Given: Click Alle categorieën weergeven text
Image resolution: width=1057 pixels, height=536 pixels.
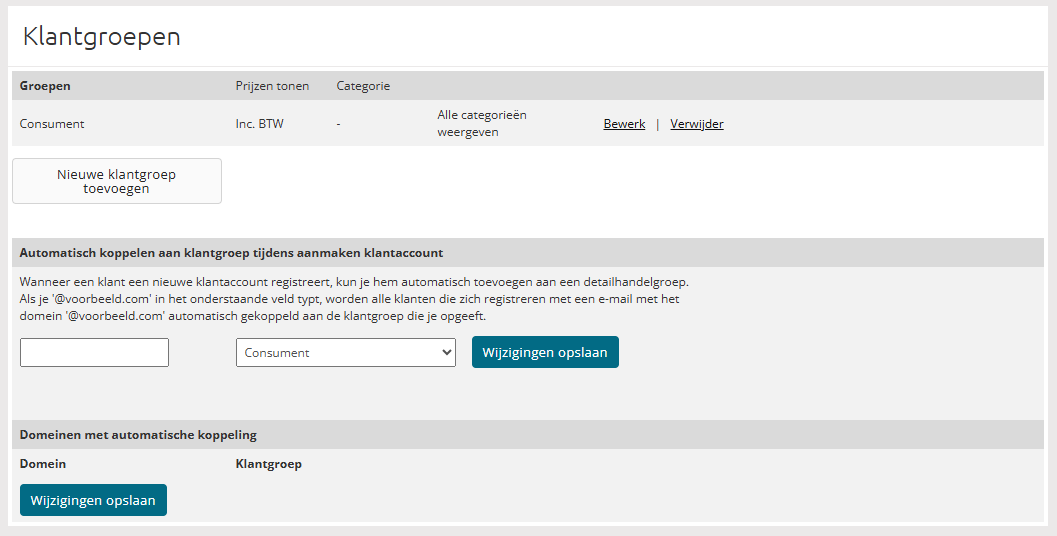Looking at the screenshot, I should 482,123.
